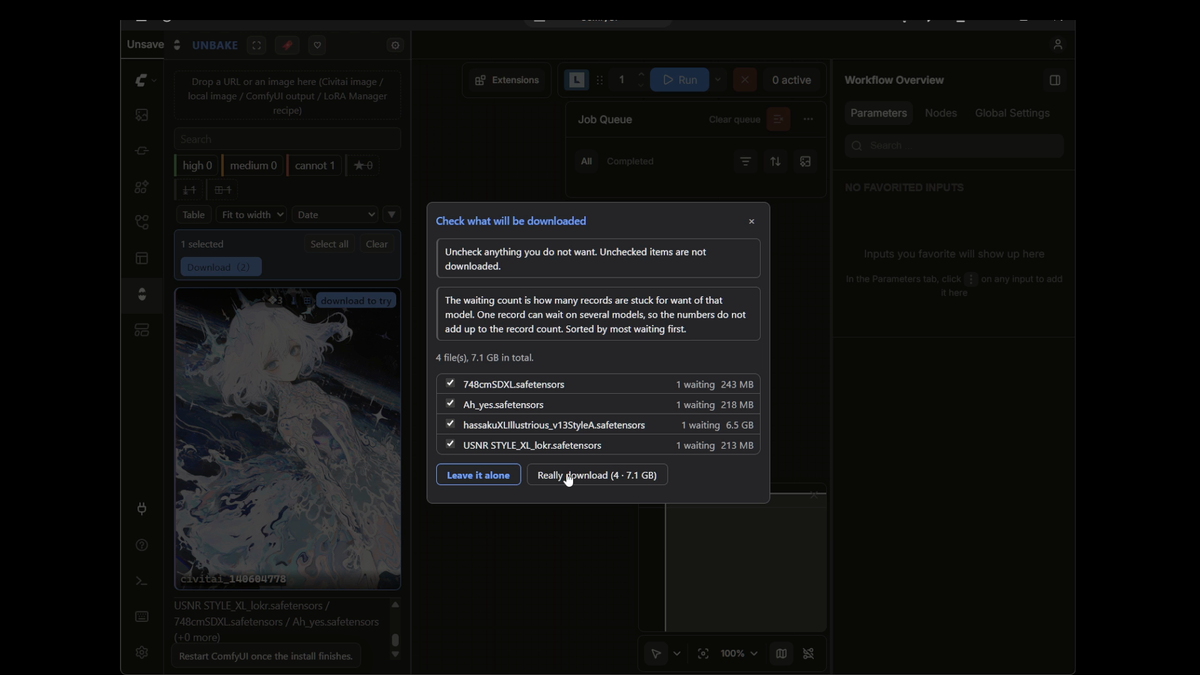
Task: Click the fit view icon in canvas toolbar
Action: coord(703,653)
